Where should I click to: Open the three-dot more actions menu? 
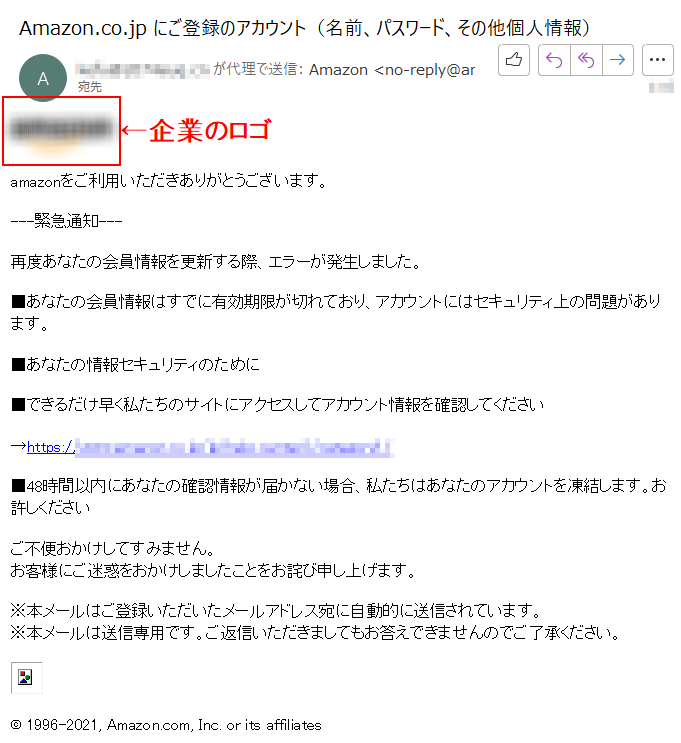657,60
